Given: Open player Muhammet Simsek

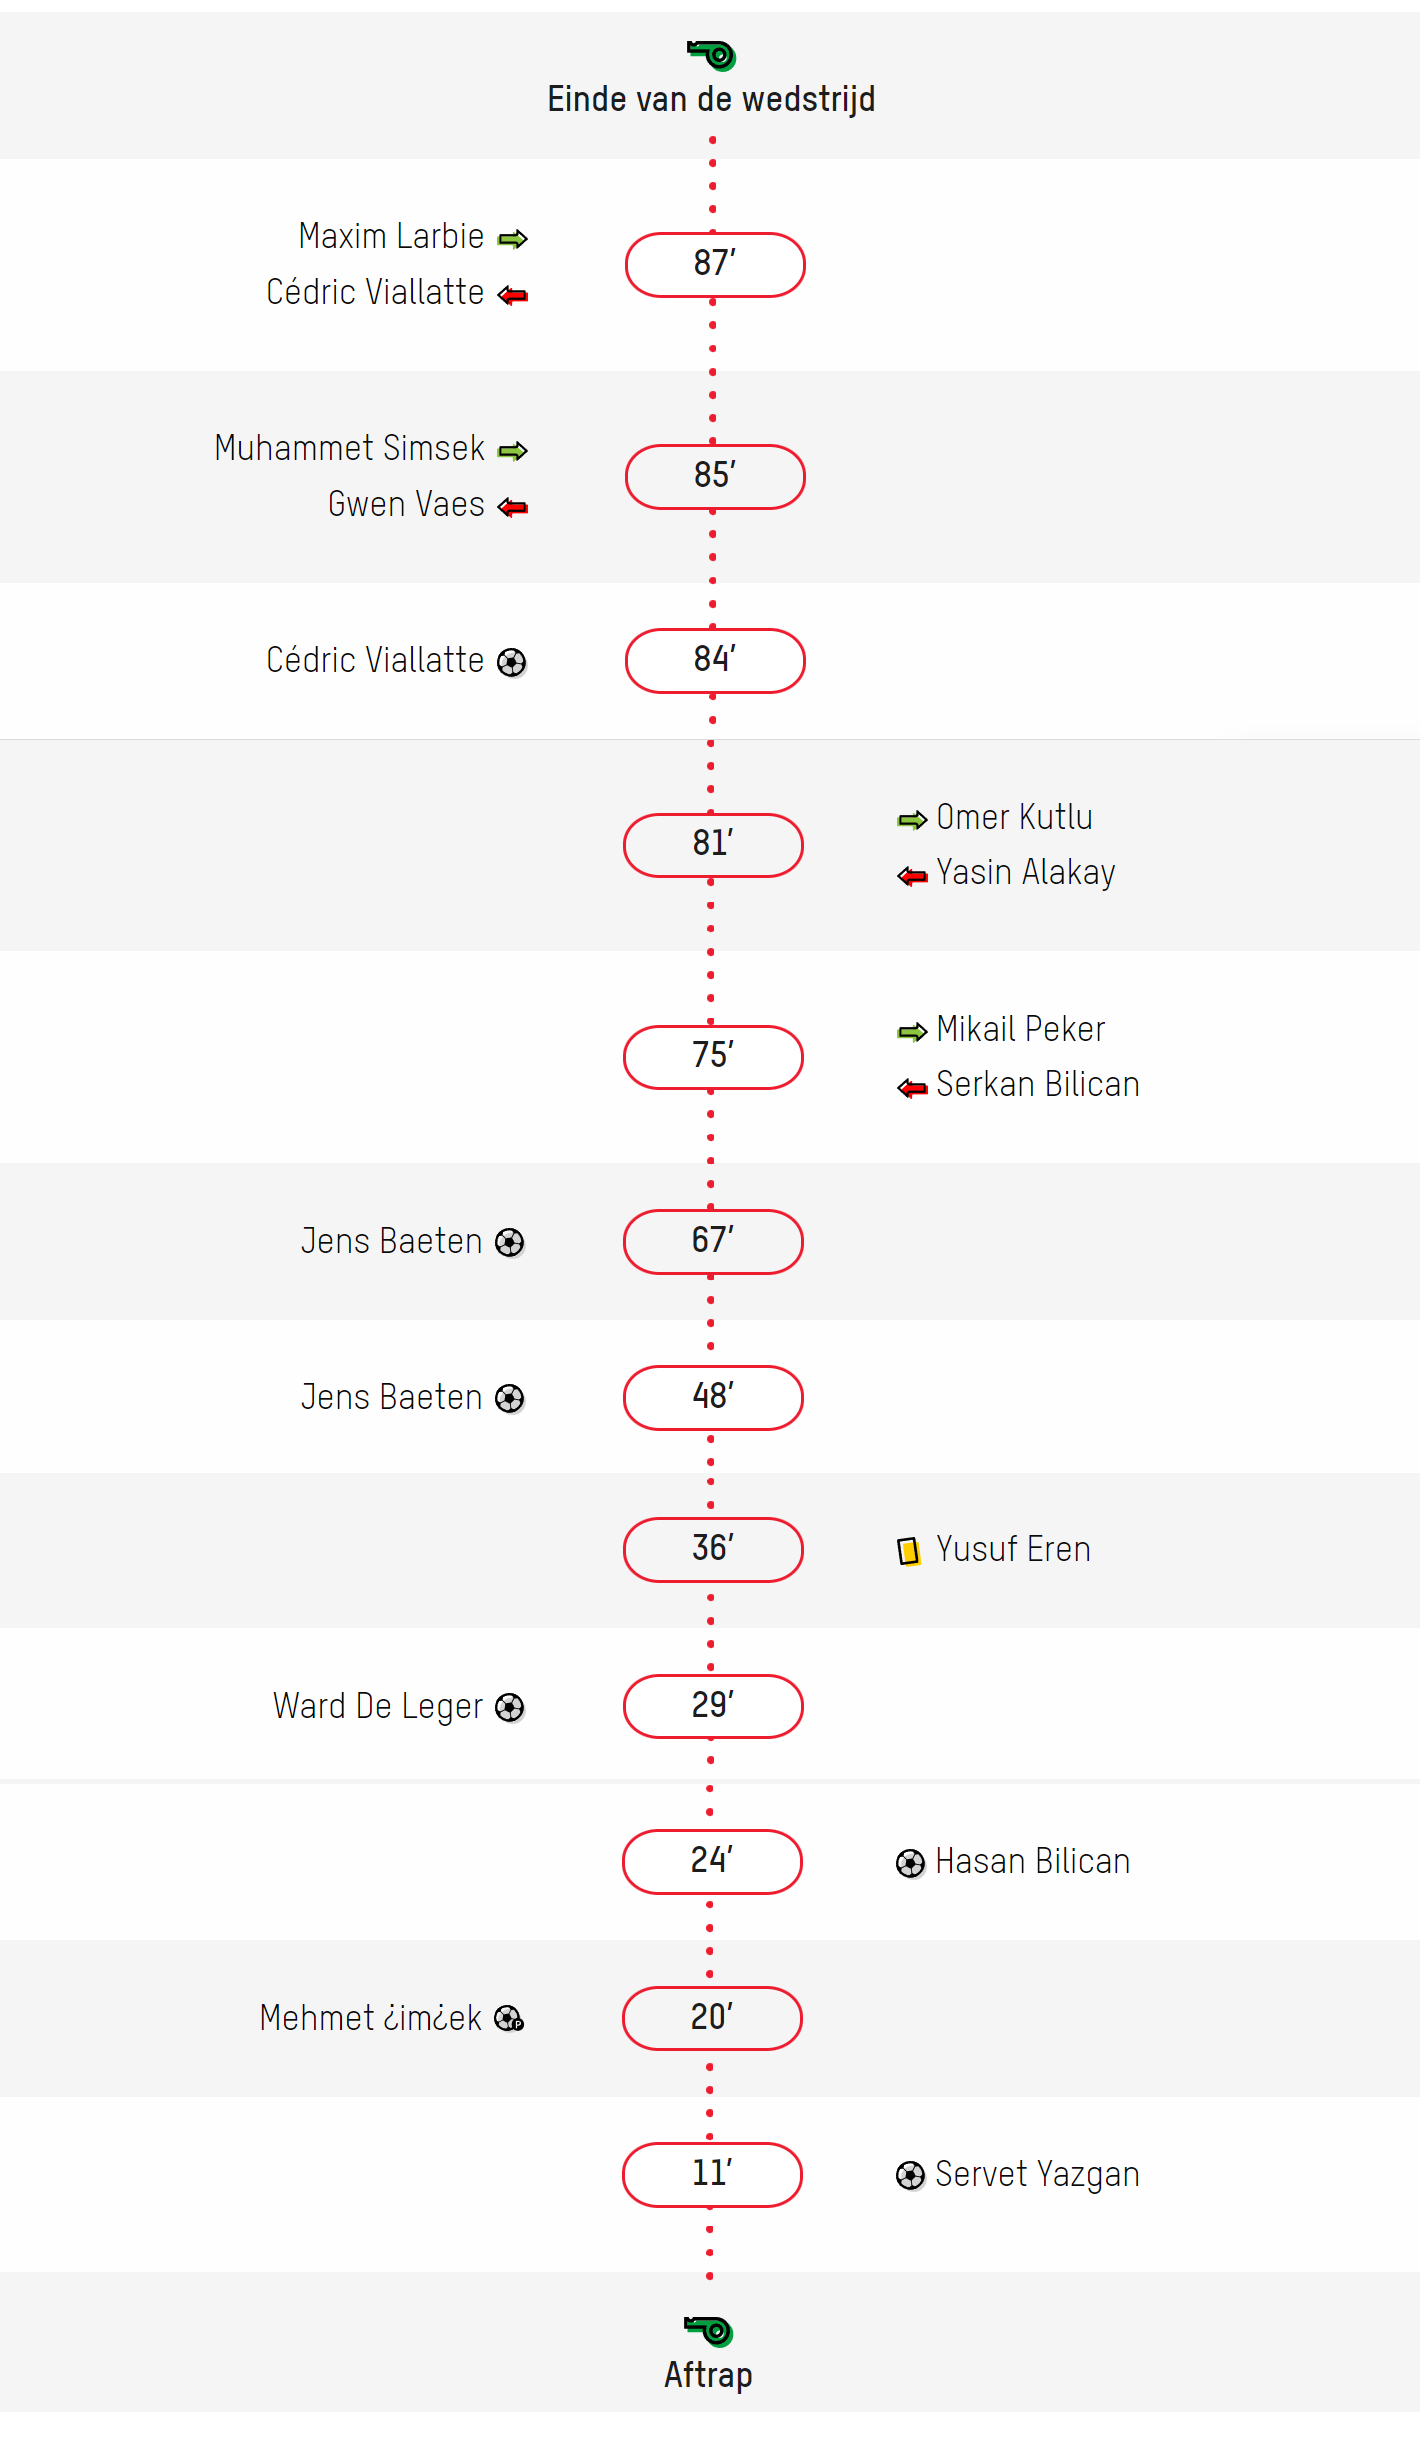Looking at the screenshot, I should (x=350, y=448).
